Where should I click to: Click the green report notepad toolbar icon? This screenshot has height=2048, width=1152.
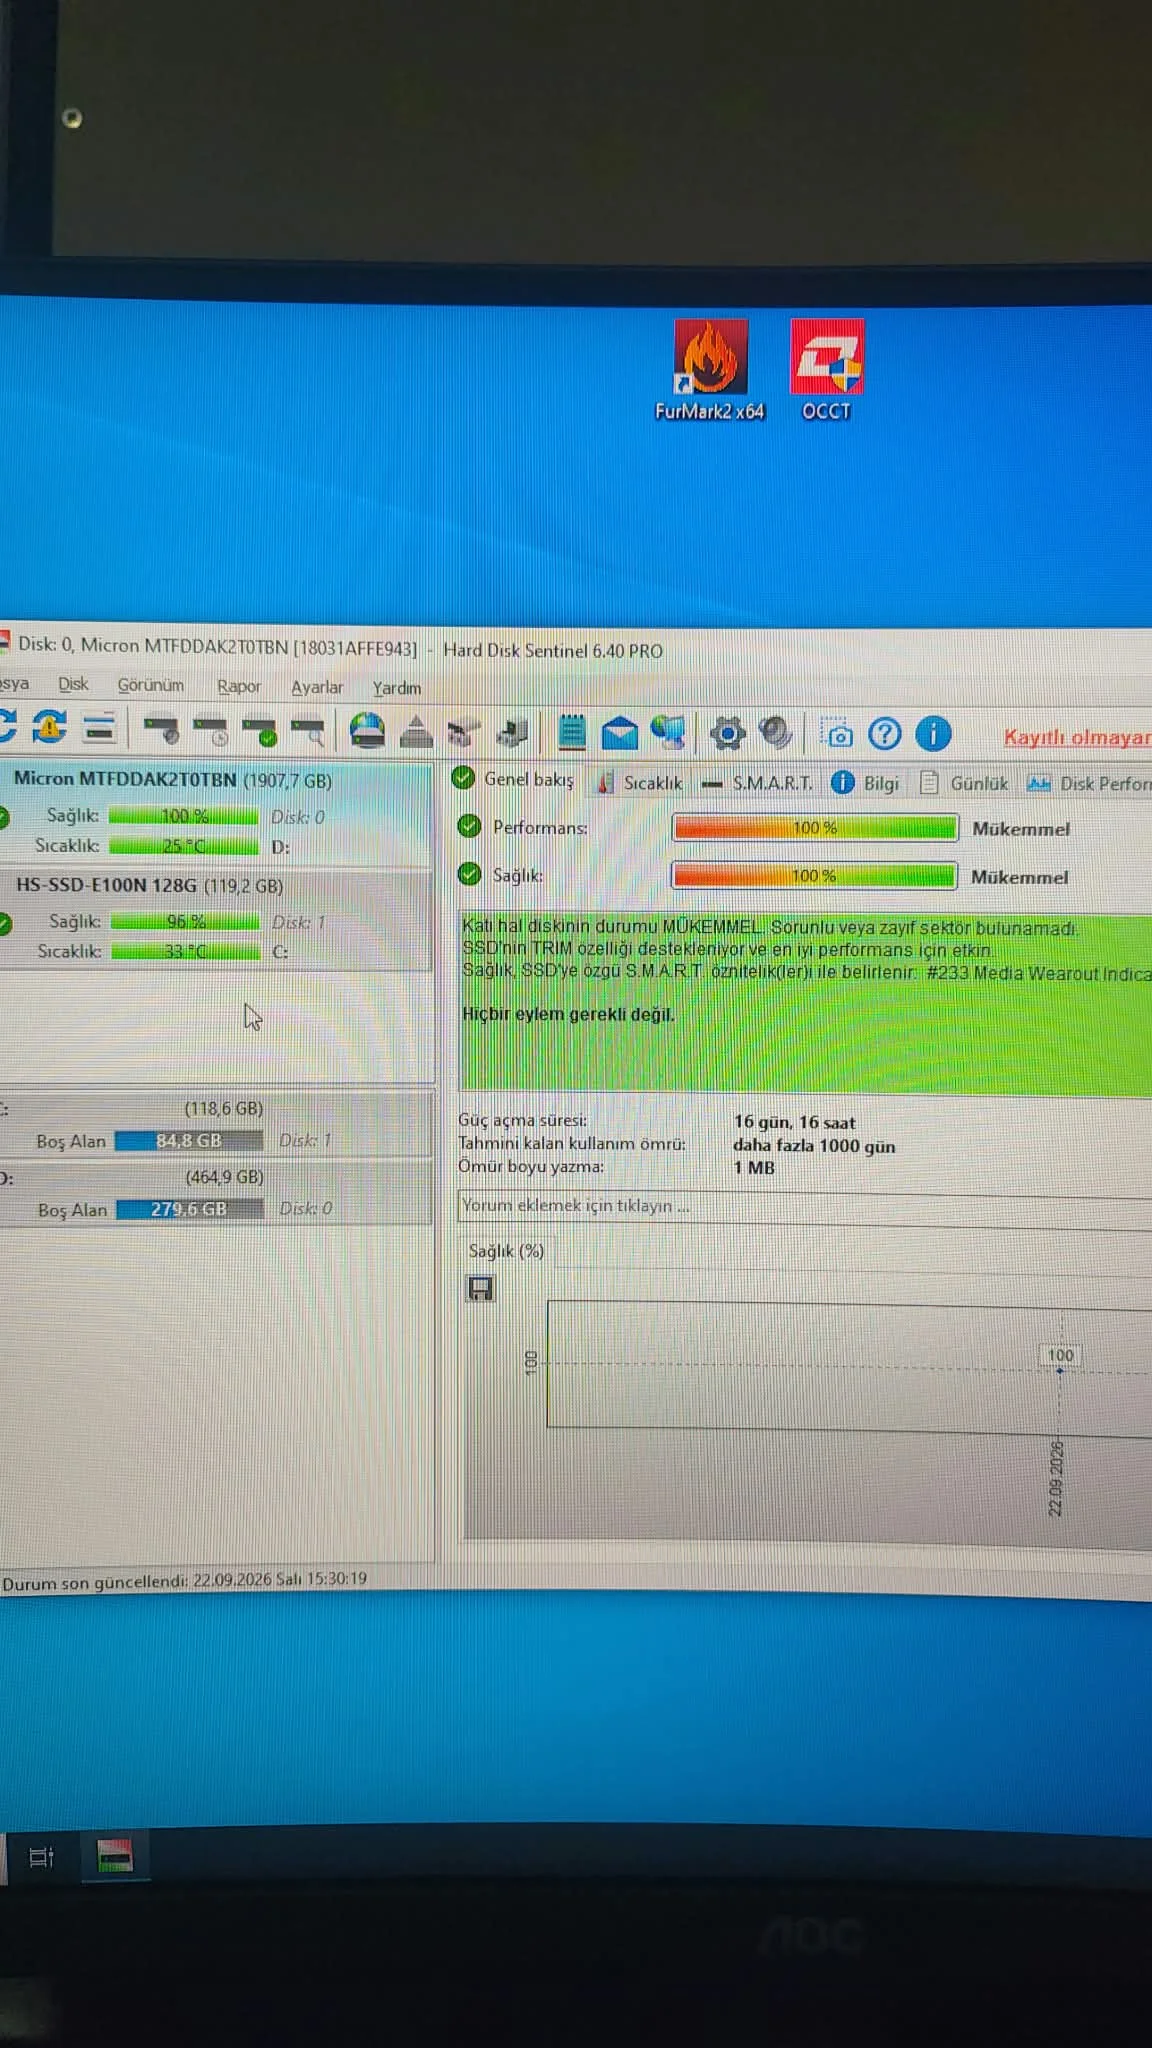point(571,732)
